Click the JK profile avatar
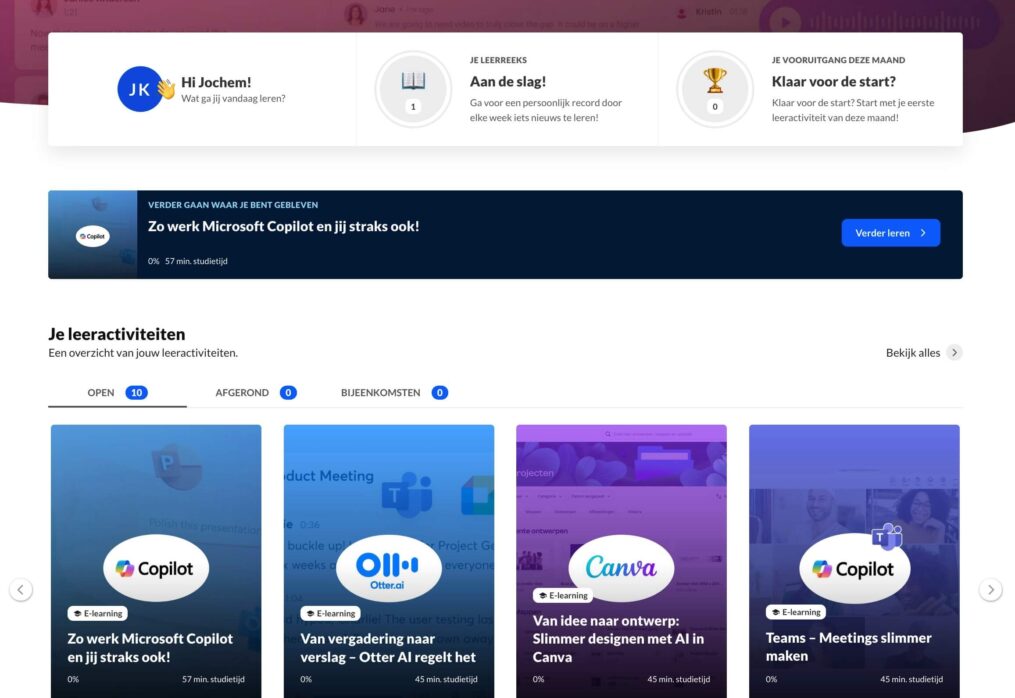Image resolution: width=1015 pixels, height=698 pixels. coord(140,89)
